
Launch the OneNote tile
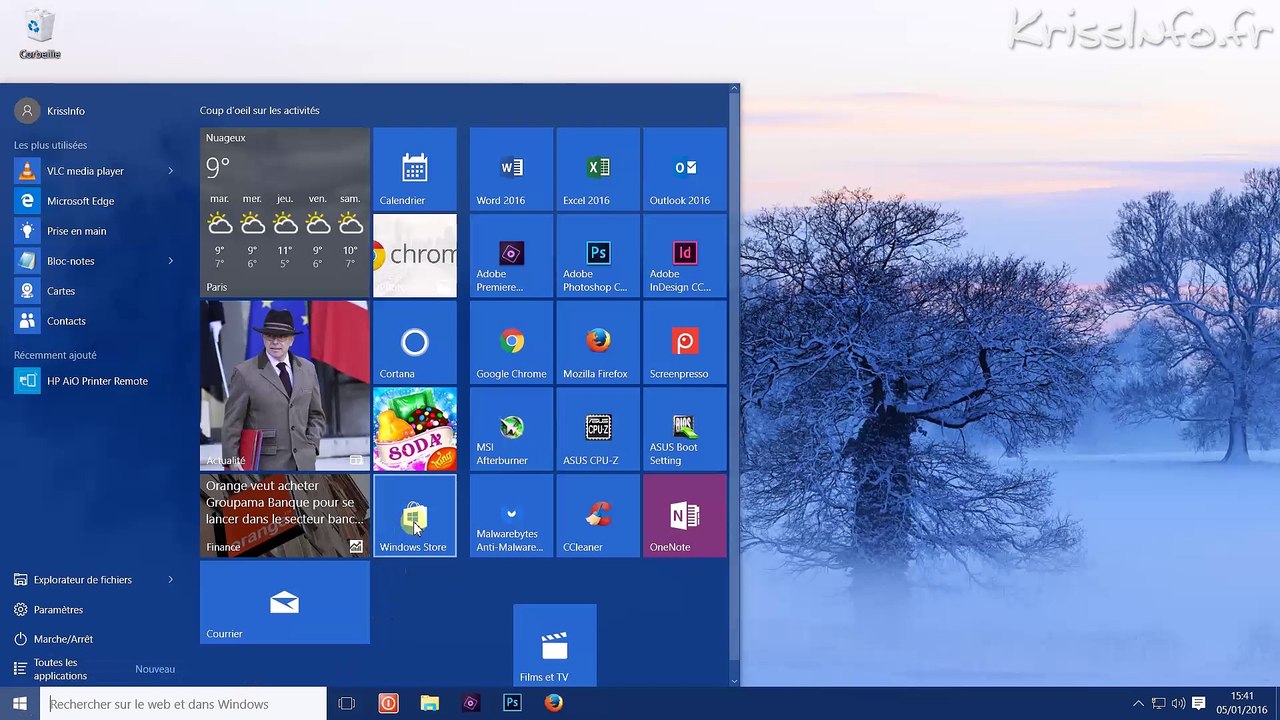[x=685, y=516]
